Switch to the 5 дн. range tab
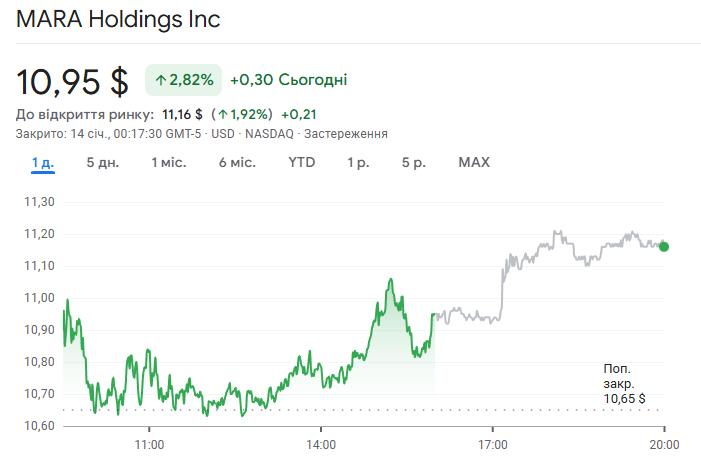The height and width of the screenshot is (468, 701). click(102, 162)
